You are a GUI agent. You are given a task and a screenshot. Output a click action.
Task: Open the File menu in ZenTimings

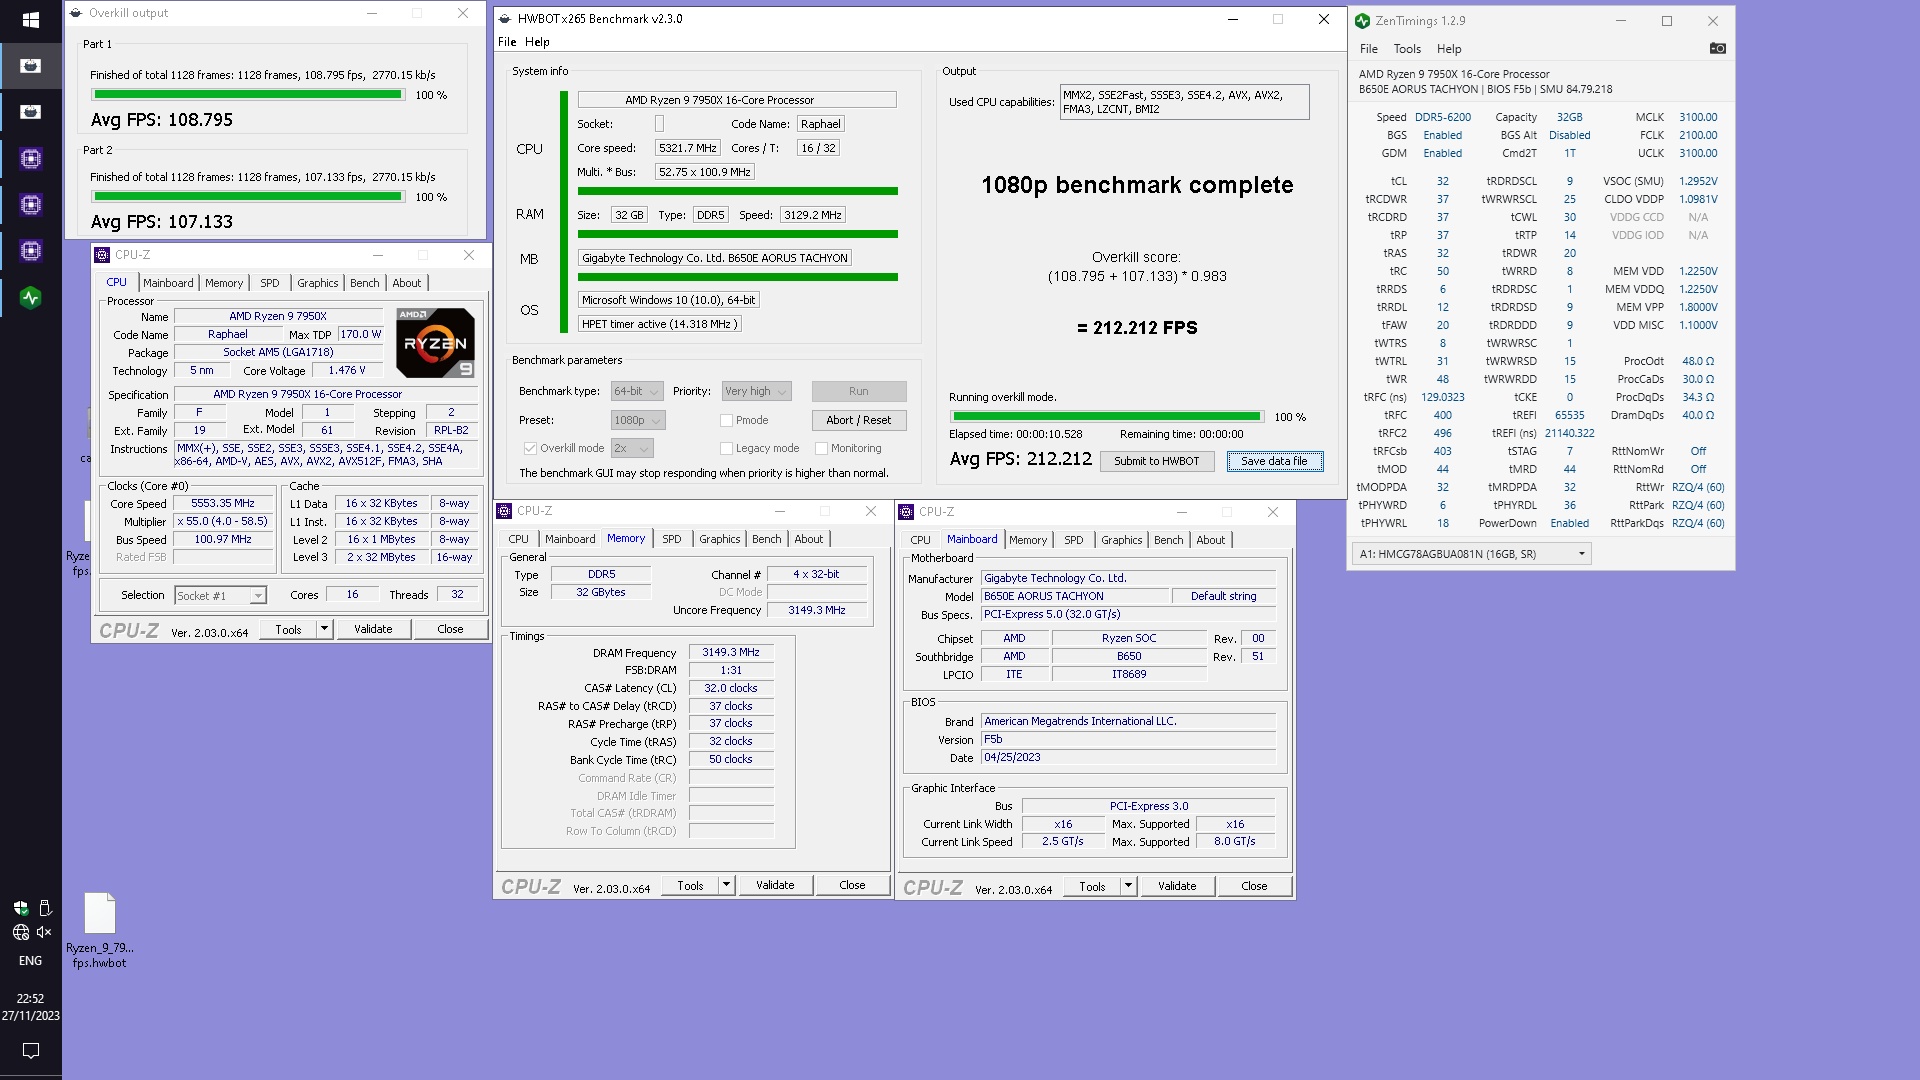click(1368, 48)
